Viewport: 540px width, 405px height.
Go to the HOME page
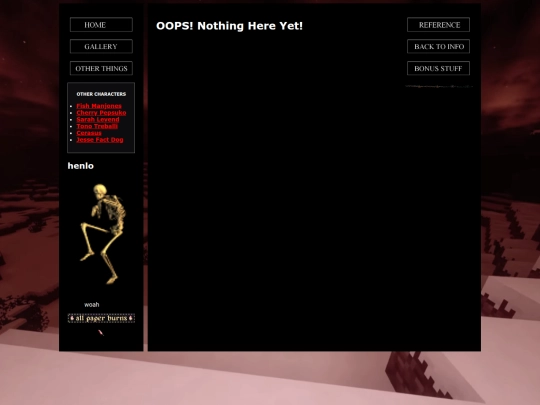(101, 25)
